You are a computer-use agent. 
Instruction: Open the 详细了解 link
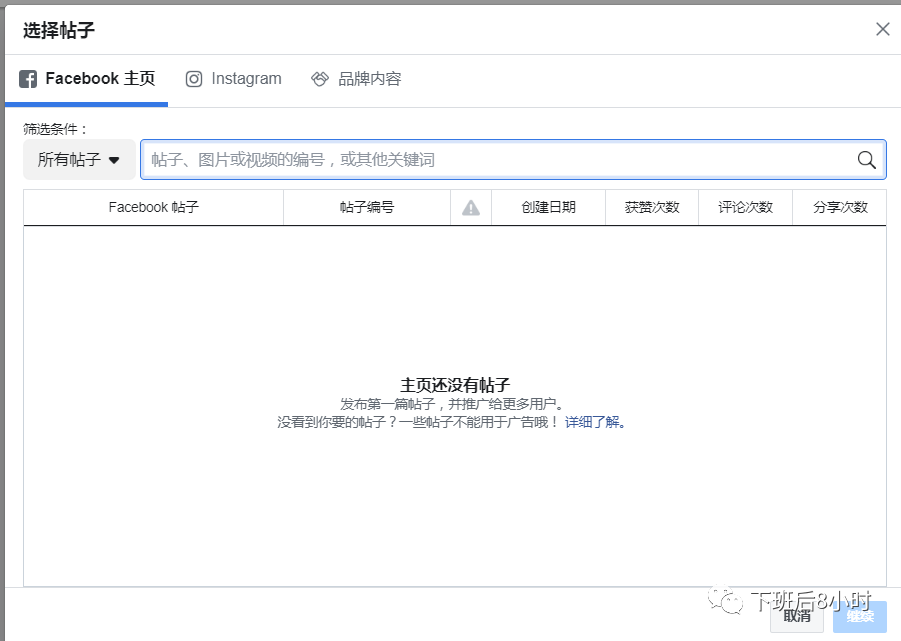(595, 422)
